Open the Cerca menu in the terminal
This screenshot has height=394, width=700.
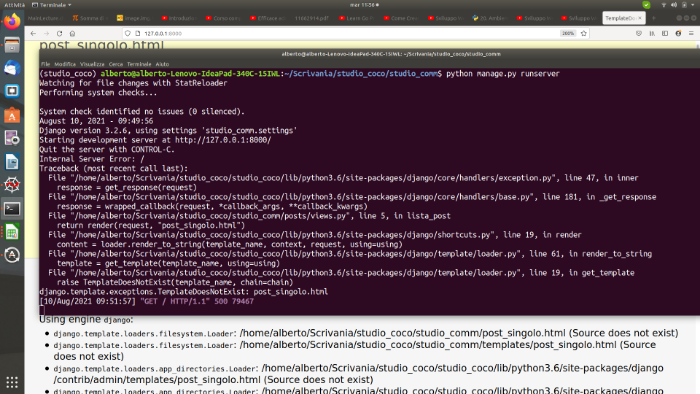(x=116, y=64)
